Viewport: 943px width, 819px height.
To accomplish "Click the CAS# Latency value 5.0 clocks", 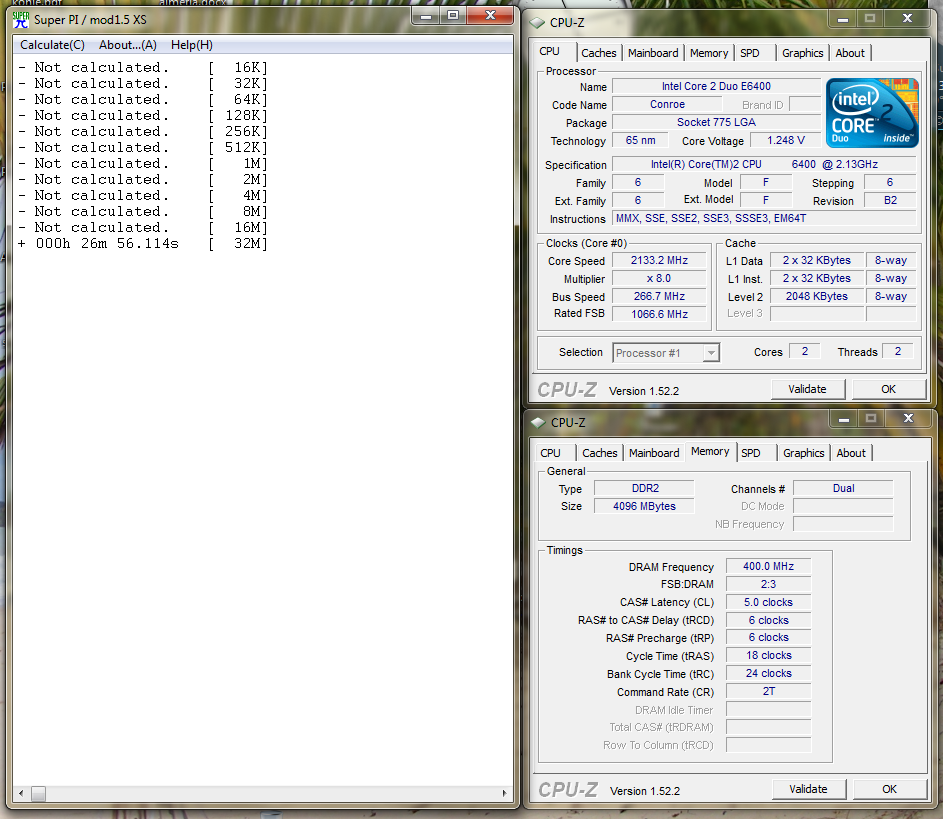I will click(x=769, y=603).
